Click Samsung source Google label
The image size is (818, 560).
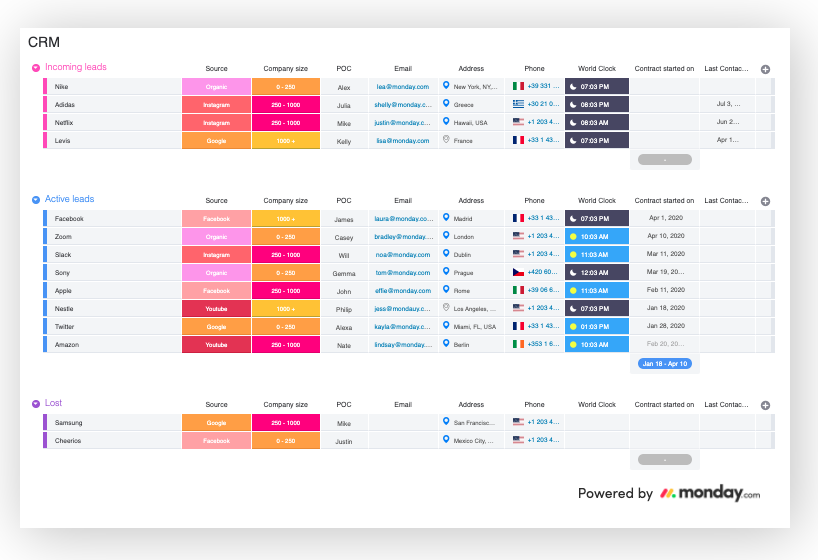[216, 423]
